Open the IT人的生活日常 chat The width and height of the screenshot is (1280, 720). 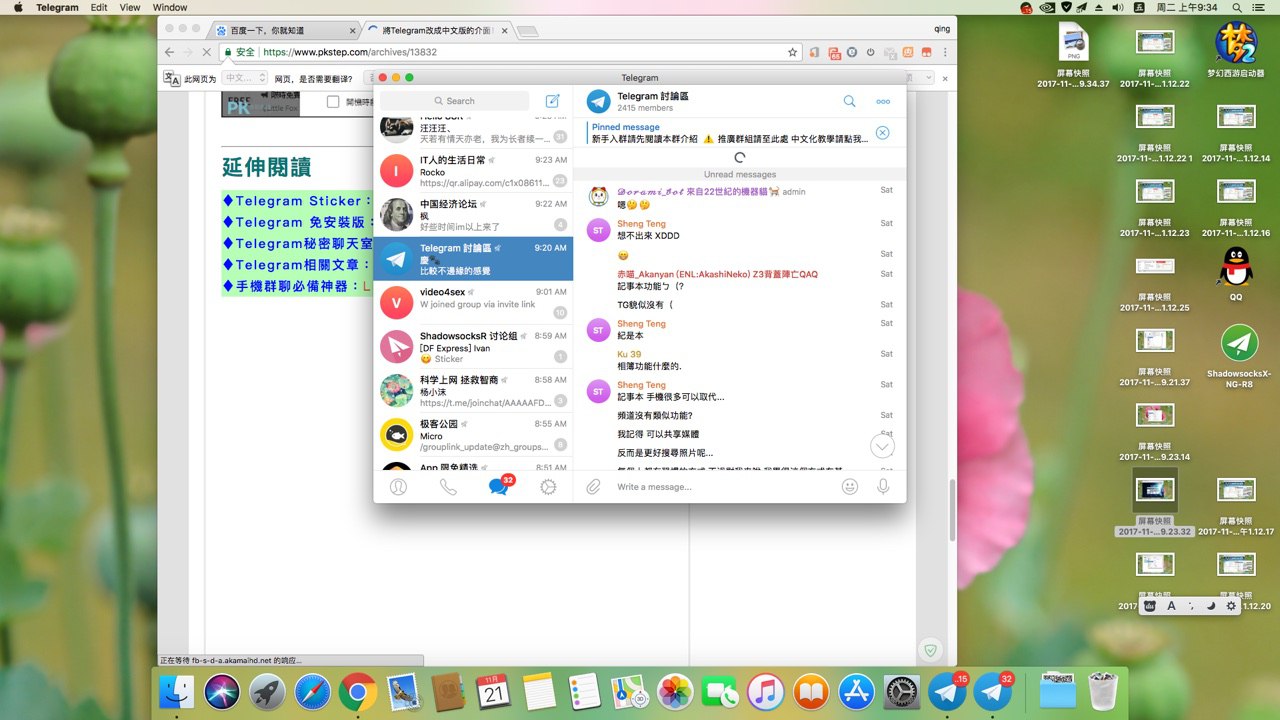click(x=473, y=172)
